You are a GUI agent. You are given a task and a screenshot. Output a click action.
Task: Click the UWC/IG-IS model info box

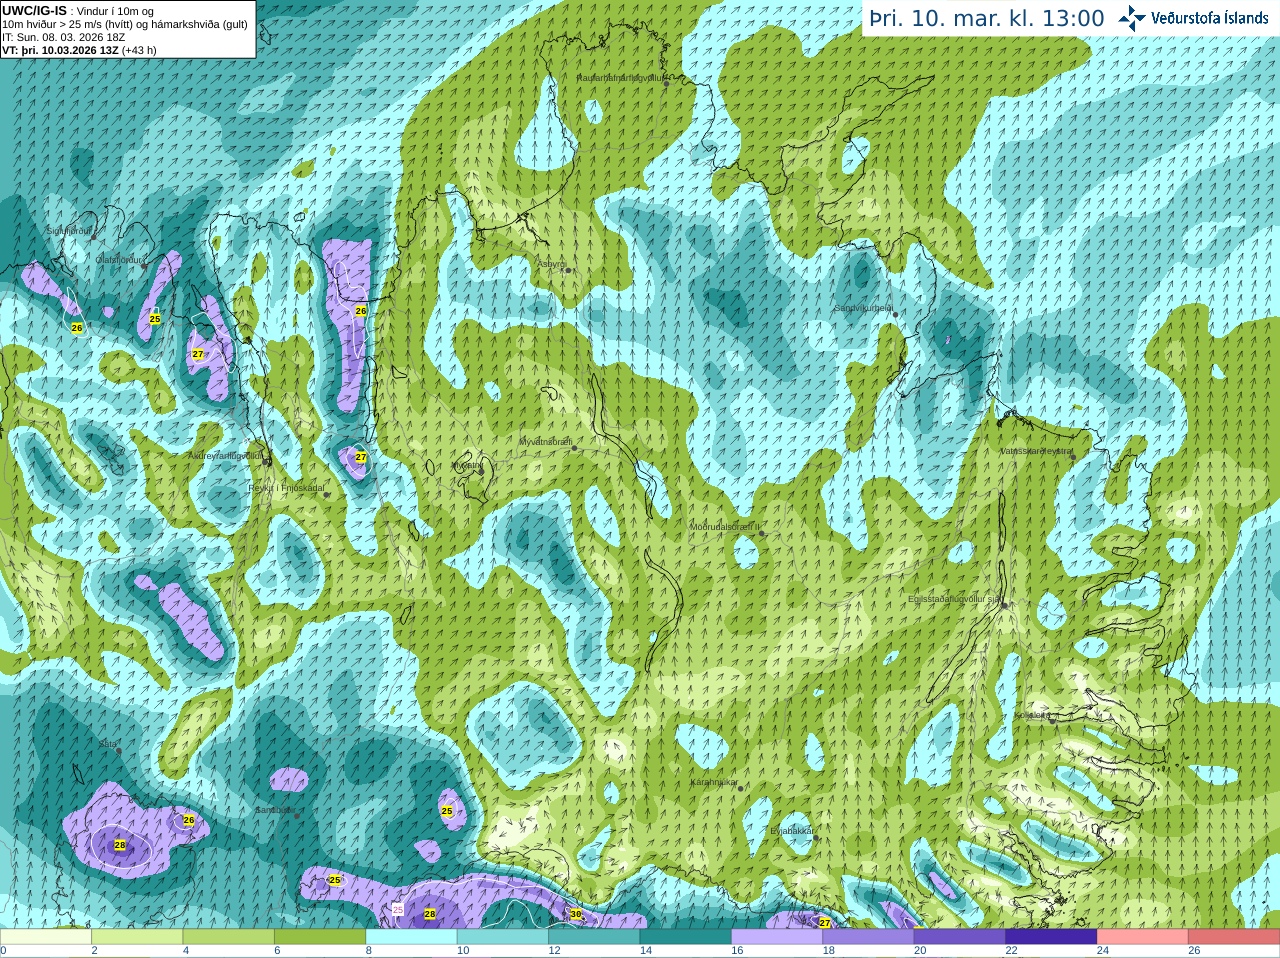tap(128, 29)
